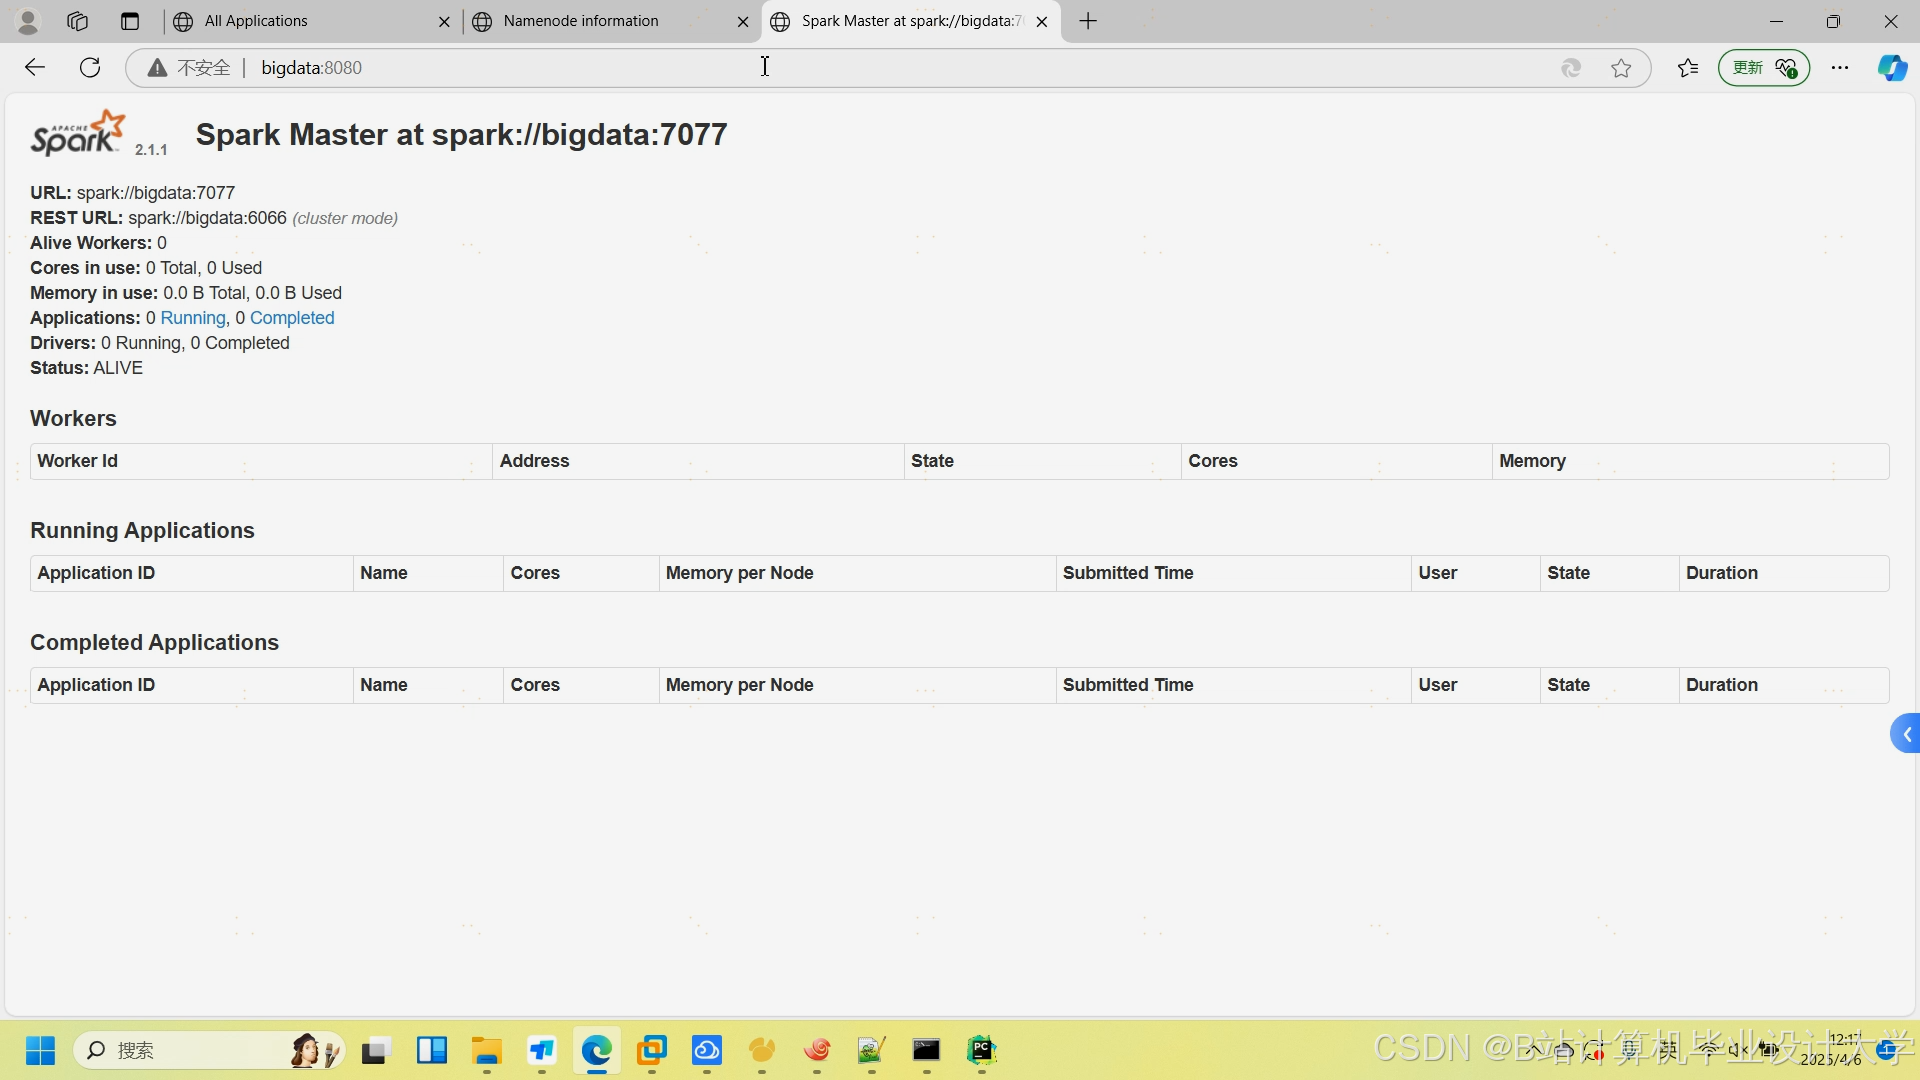Switch input method from 英 in tray
1920x1080 pixels.
click(x=1666, y=1050)
